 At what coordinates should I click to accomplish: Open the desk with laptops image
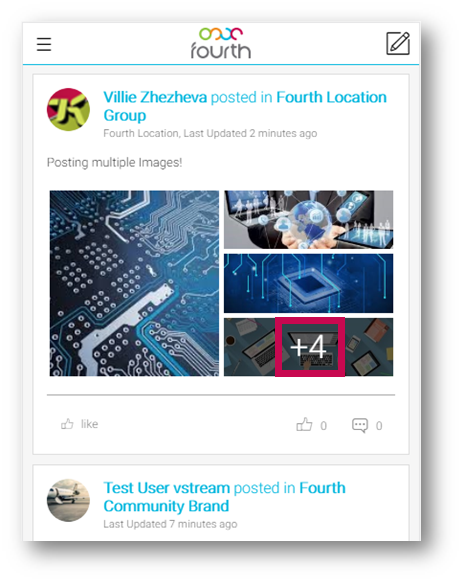tap(308, 347)
